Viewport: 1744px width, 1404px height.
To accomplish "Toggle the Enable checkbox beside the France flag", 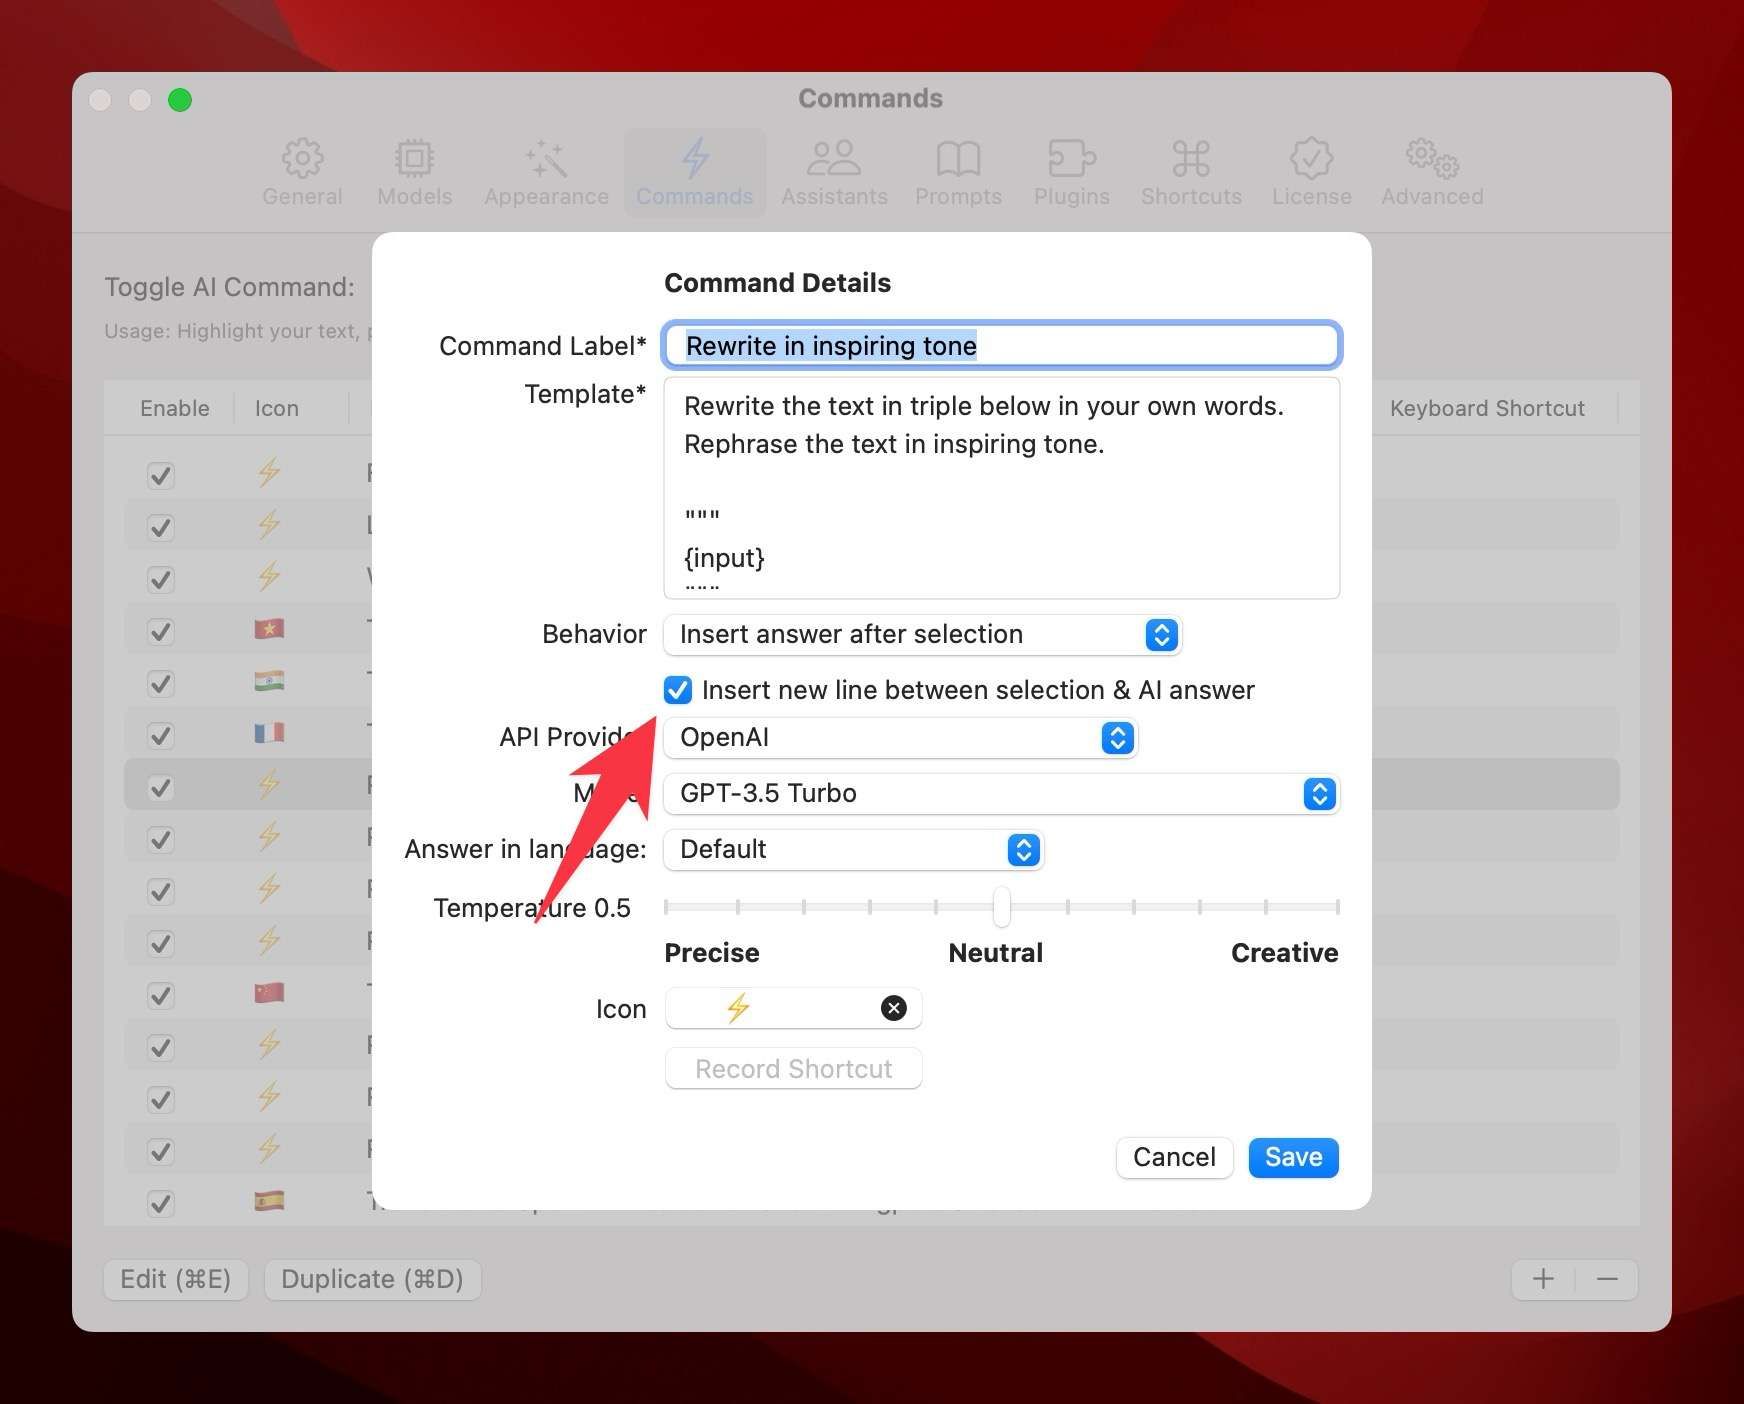I will point(160,735).
